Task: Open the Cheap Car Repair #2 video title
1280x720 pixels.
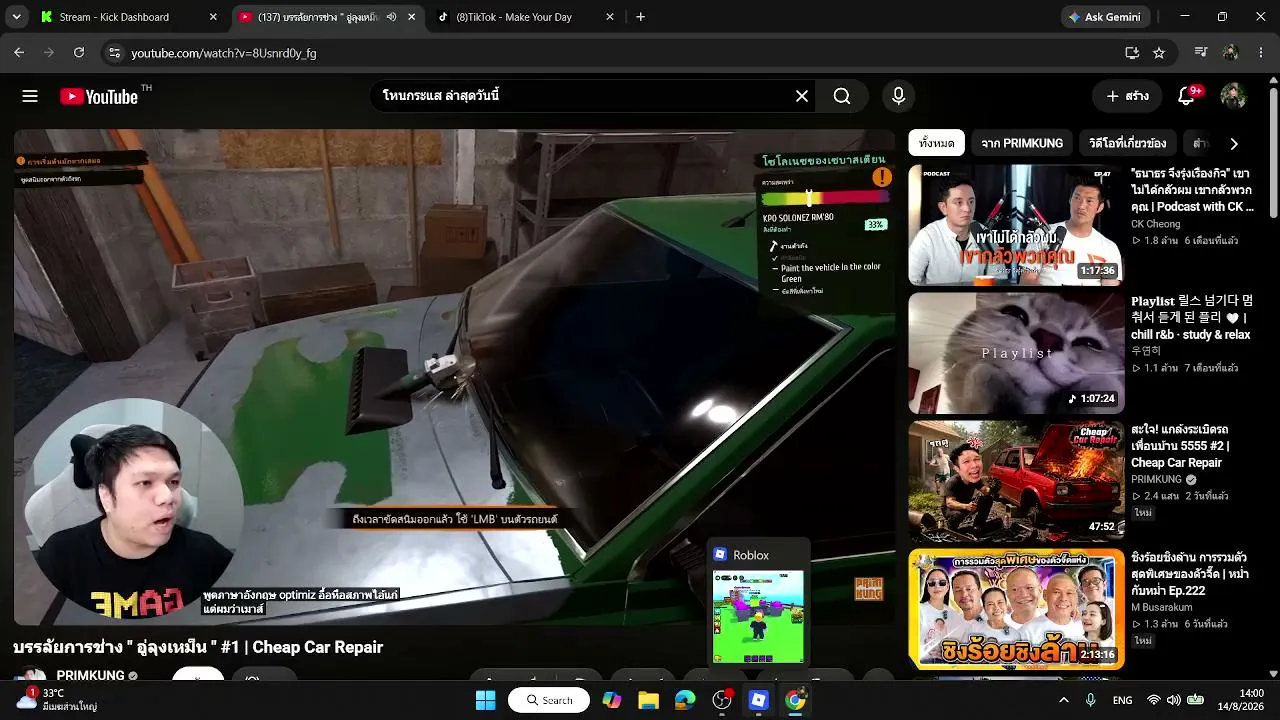Action: tap(1180, 446)
